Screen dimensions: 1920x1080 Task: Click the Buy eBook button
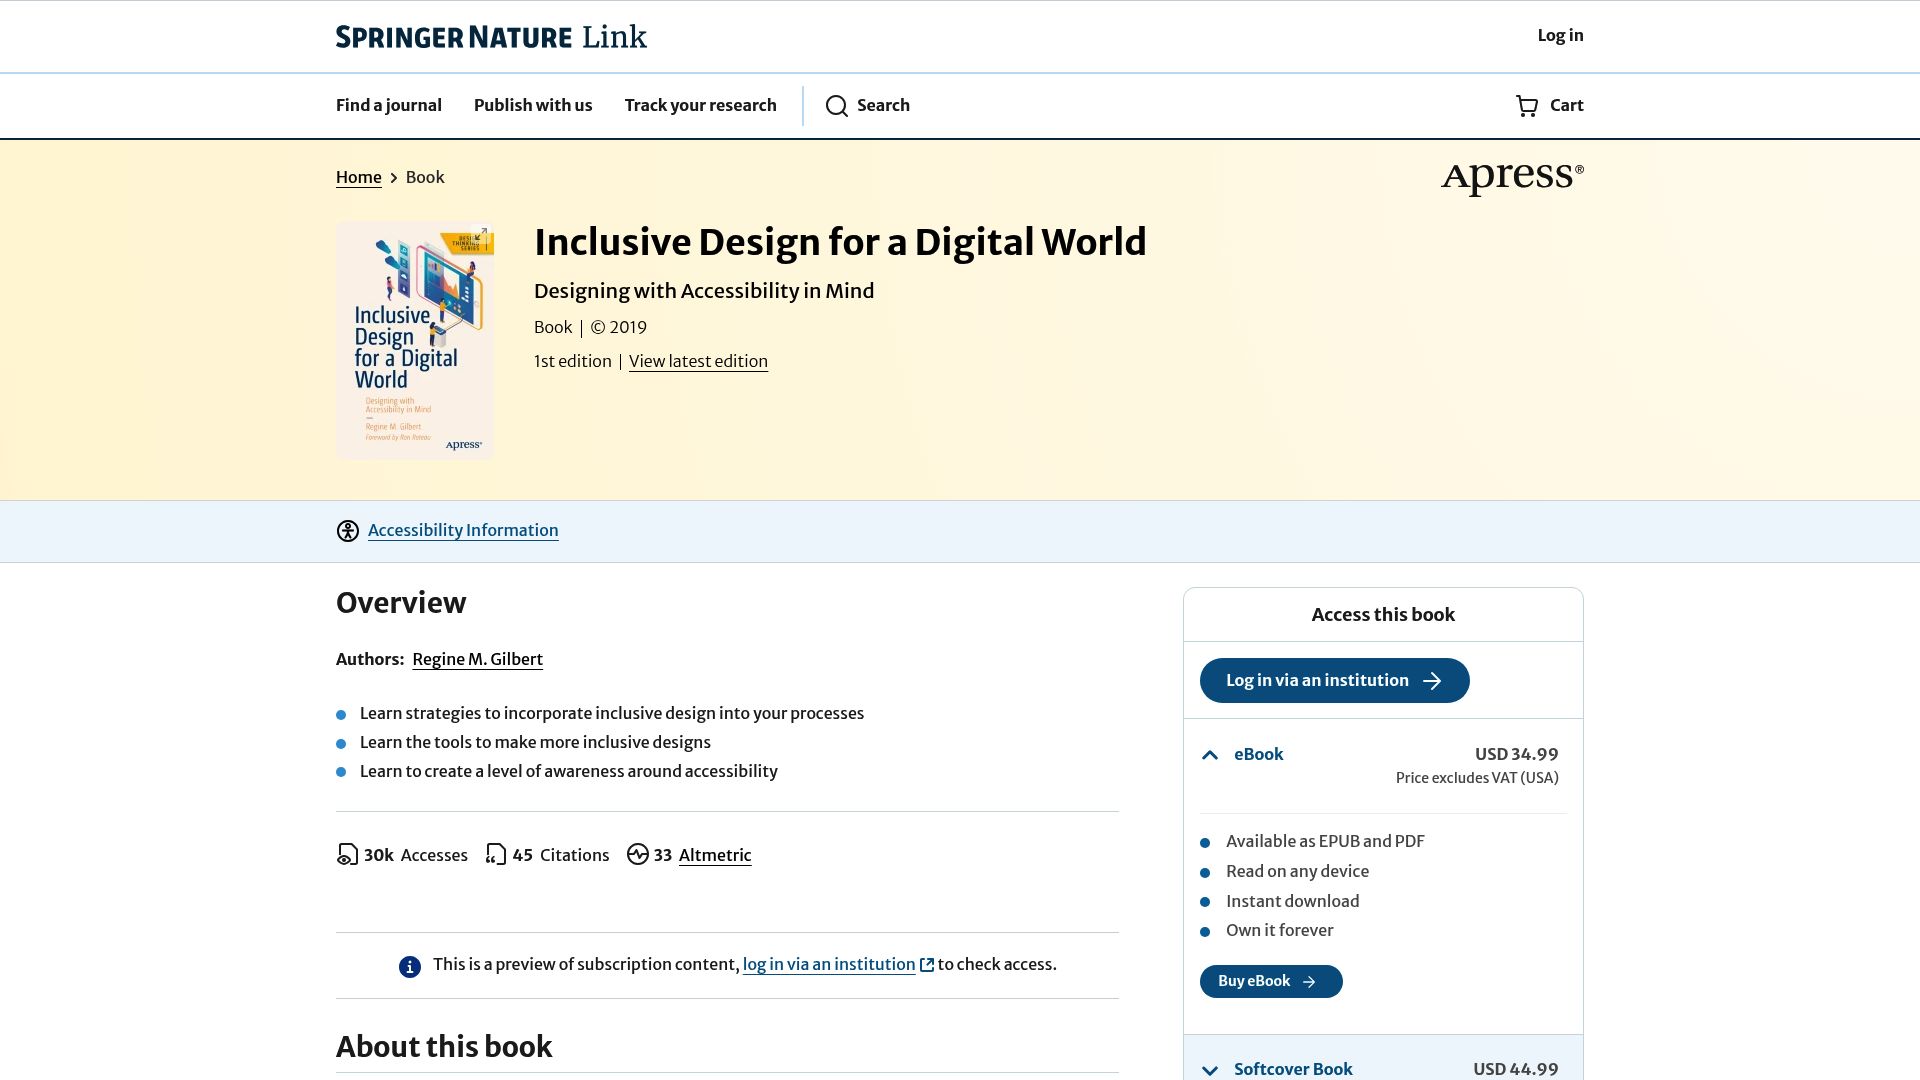tap(1271, 981)
